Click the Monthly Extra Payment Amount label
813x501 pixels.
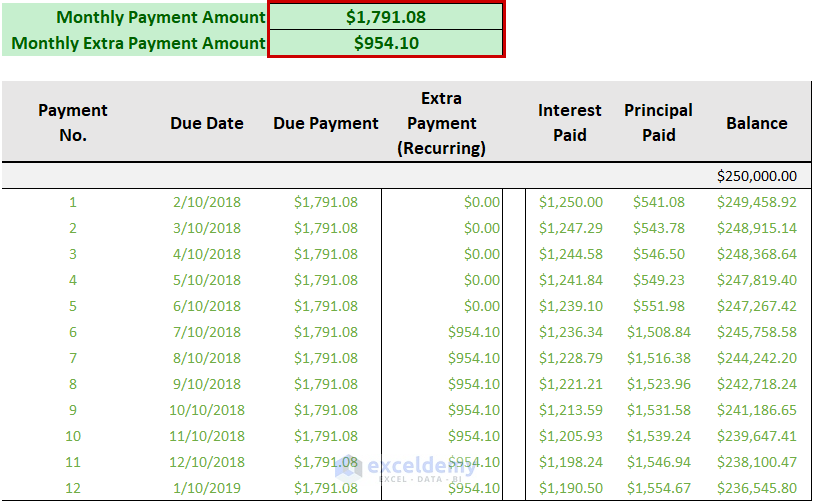click(x=139, y=43)
